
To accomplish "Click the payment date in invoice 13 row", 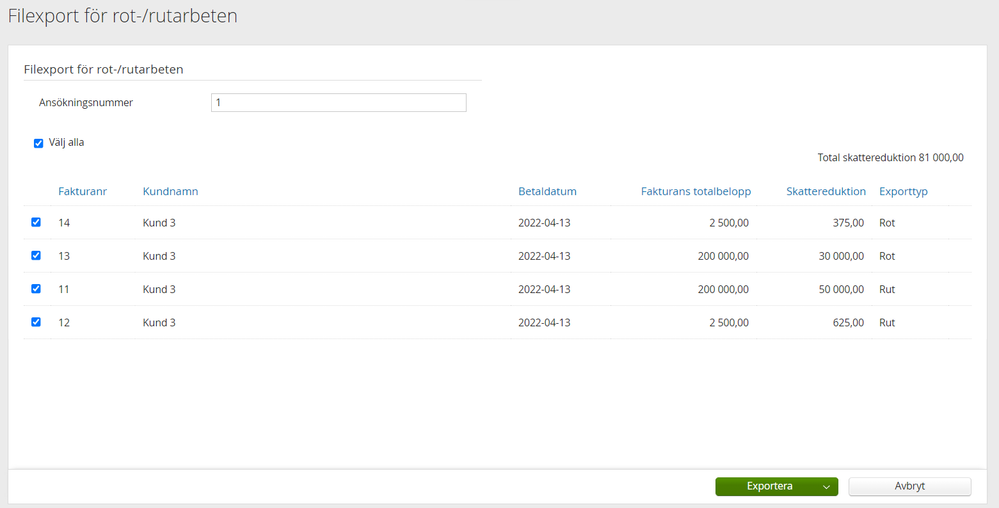I will tap(544, 256).
